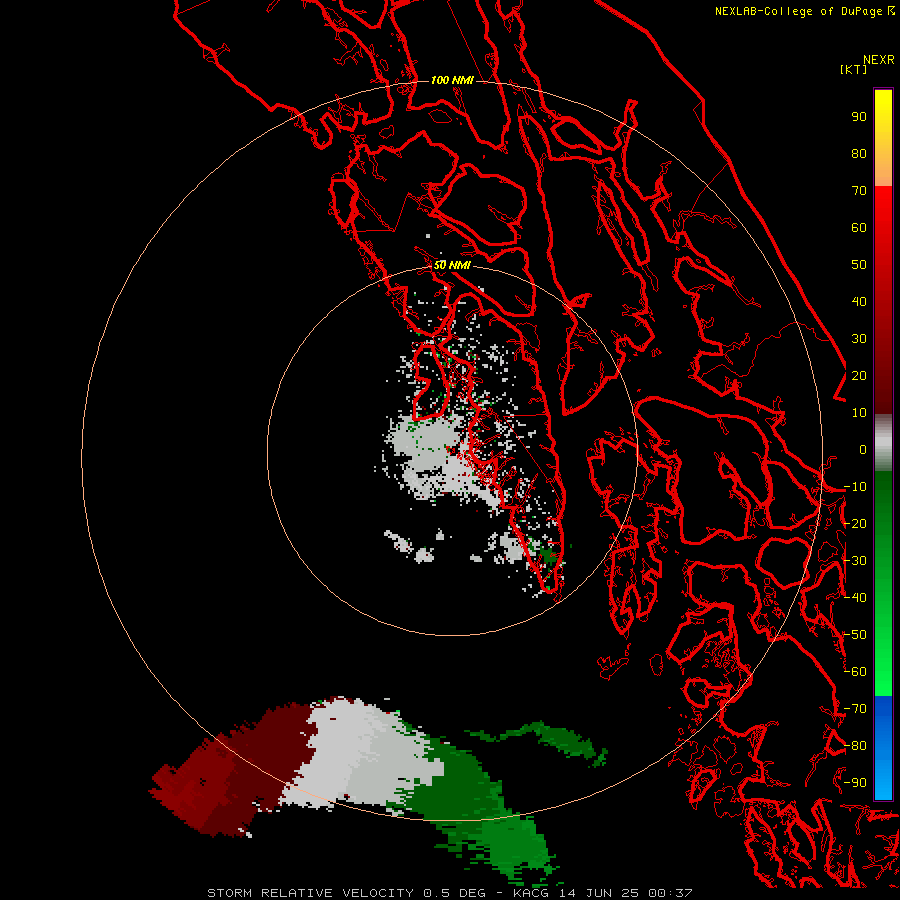Click the -70 value on velocity scale
Viewport: 900px width, 900px height.
[x=855, y=709]
